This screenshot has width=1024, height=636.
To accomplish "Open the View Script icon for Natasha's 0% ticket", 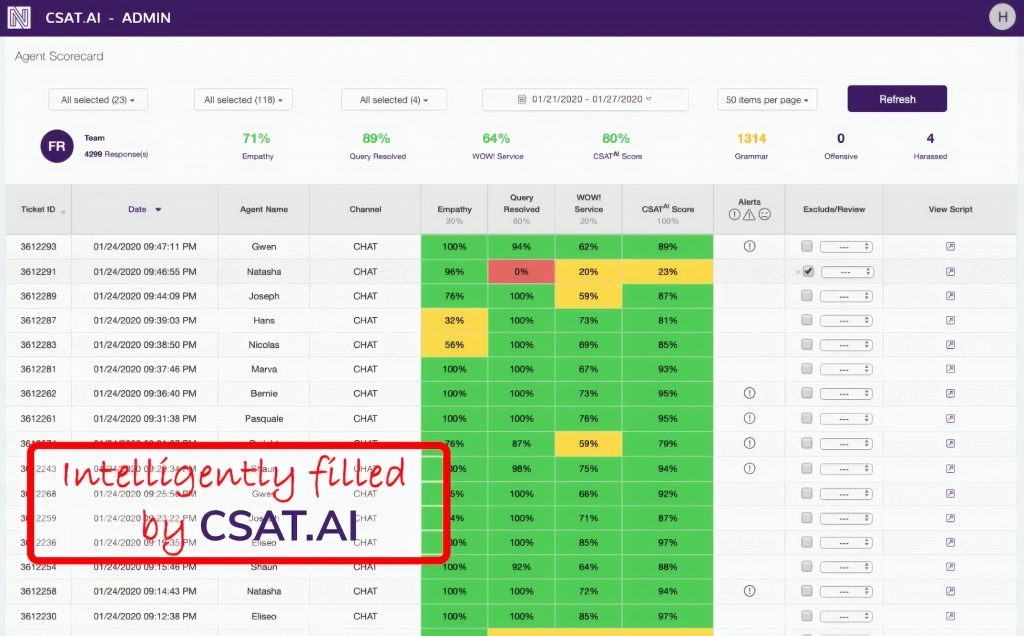I will [949, 271].
